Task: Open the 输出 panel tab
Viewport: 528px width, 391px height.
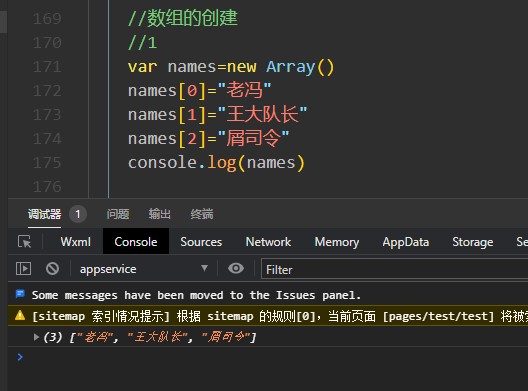Action: point(160,214)
